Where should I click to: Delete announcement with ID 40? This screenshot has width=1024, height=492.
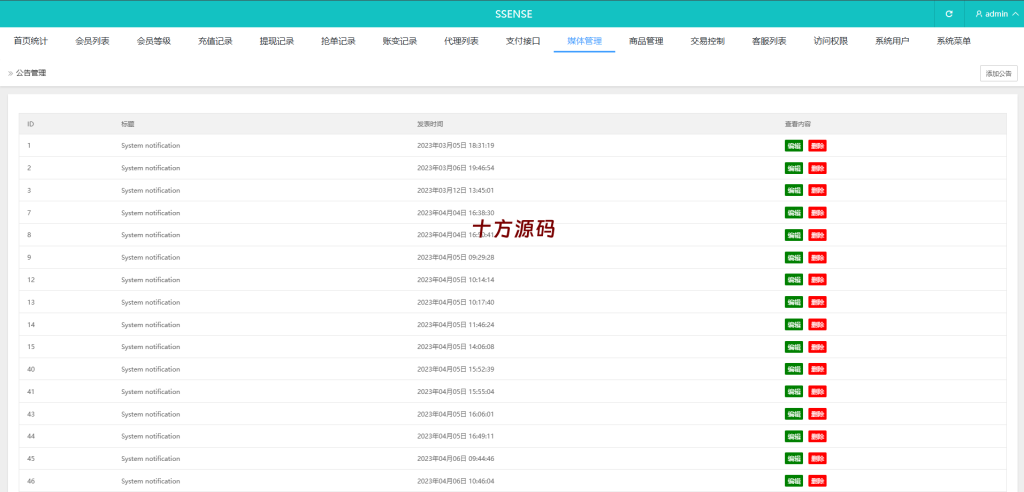[817, 369]
